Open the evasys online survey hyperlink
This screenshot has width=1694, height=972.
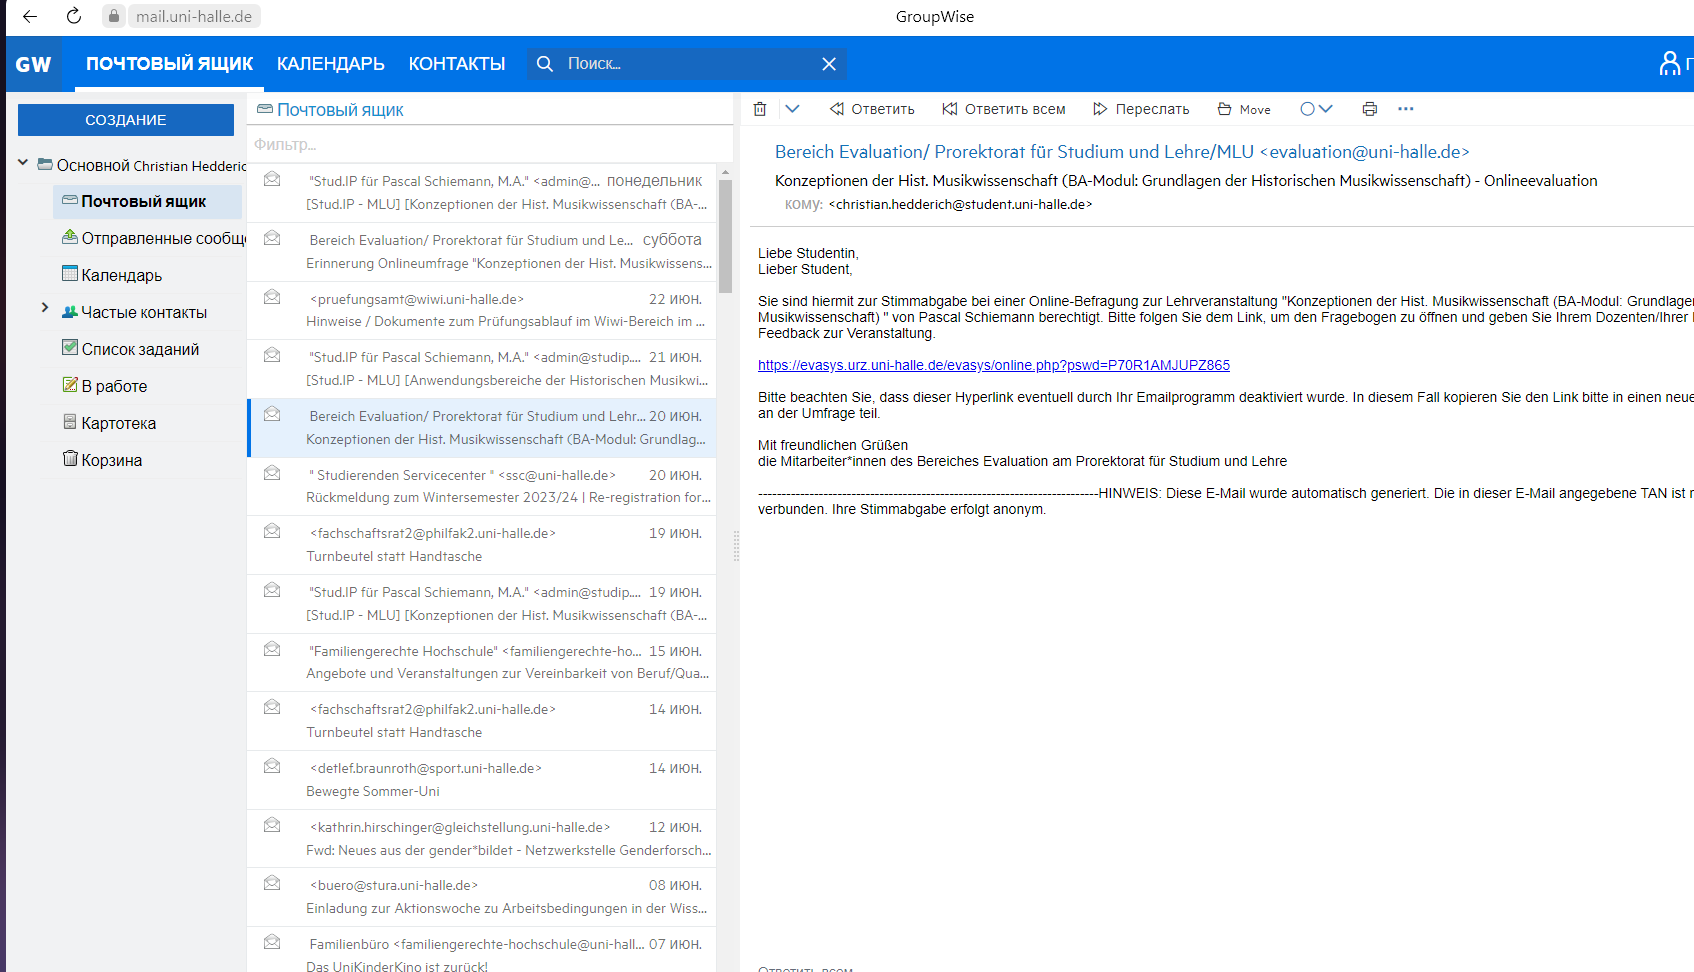click(x=994, y=365)
